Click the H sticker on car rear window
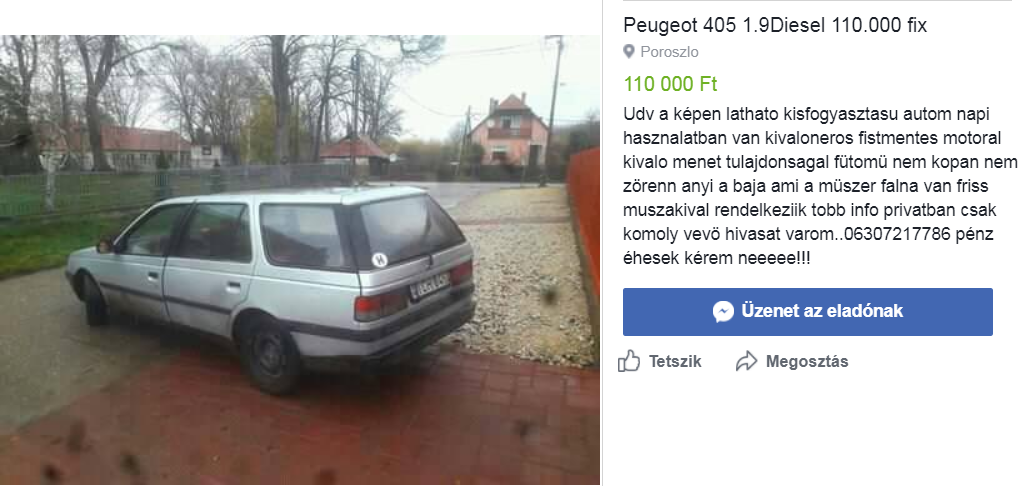This screenshot has width=1026, height=486. tap(379, 259)
